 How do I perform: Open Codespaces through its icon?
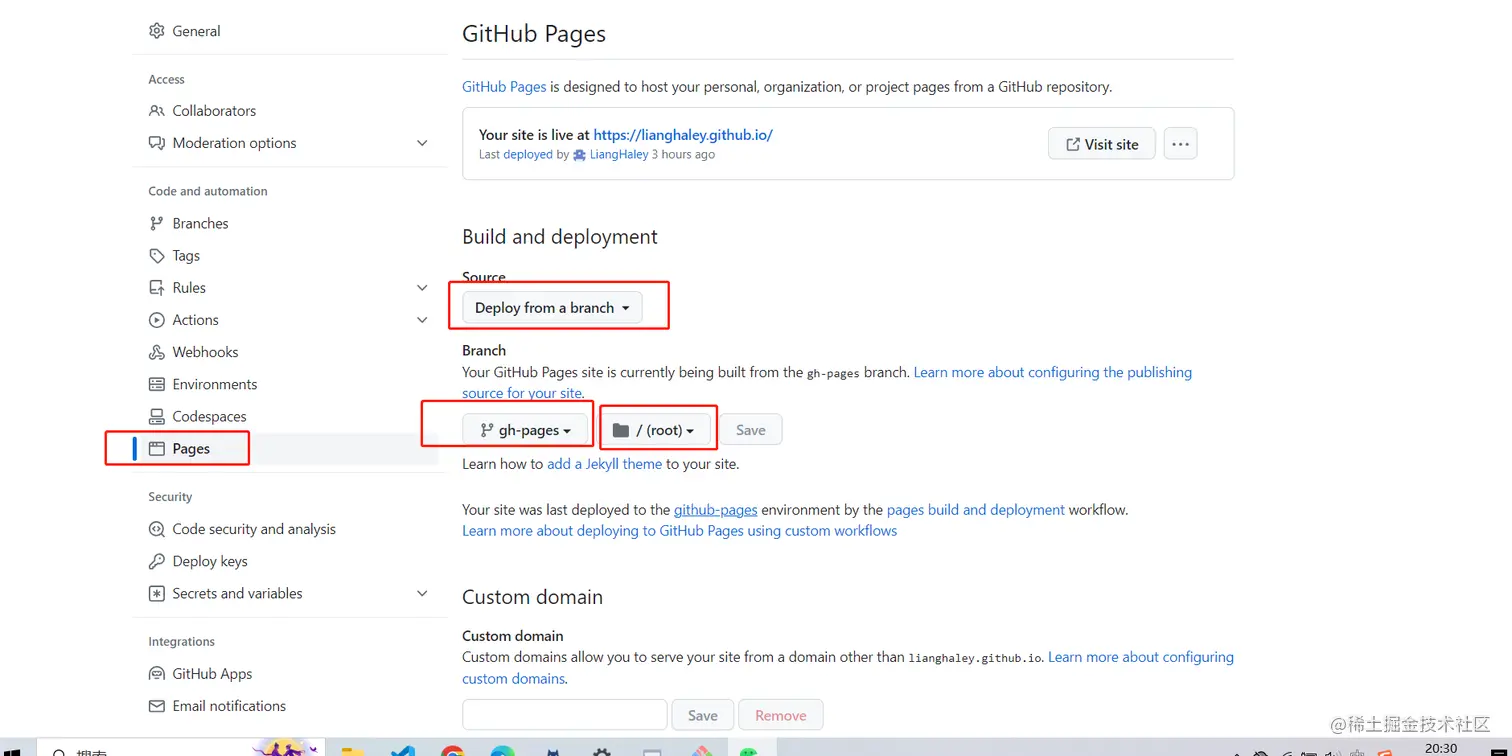click(x=156, y=416)
